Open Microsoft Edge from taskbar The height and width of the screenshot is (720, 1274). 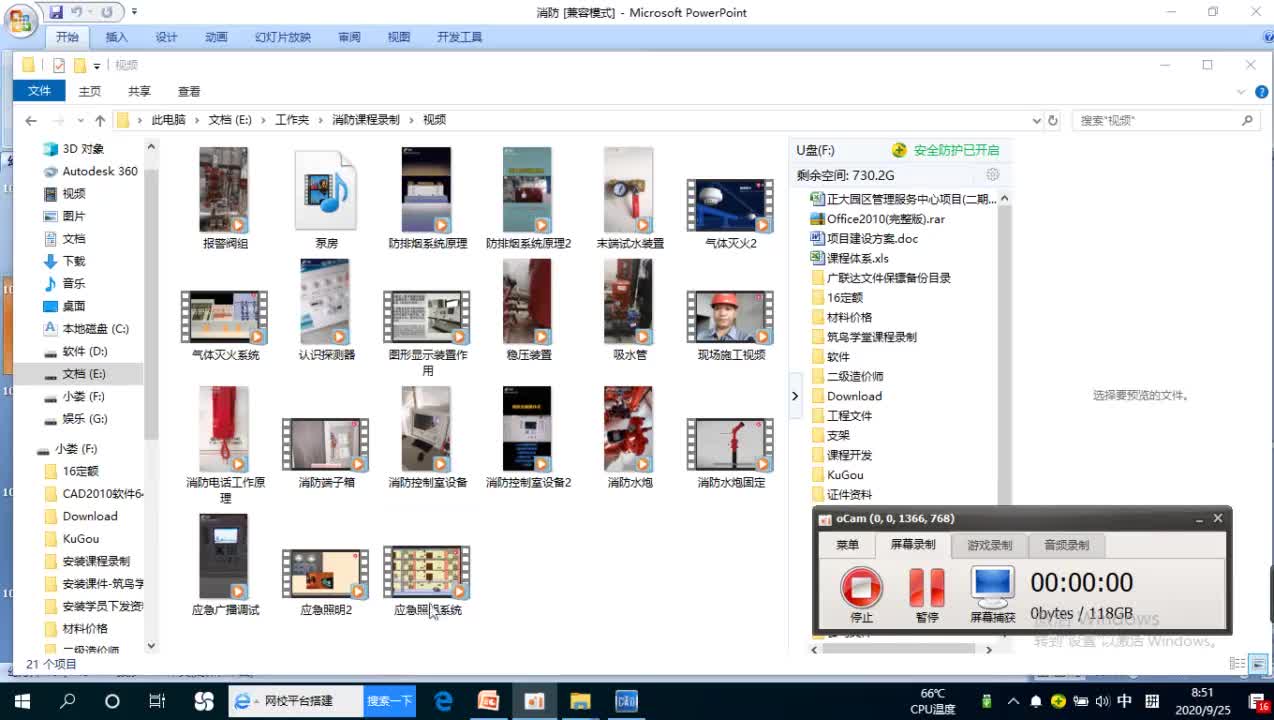[x=443, y=701]
